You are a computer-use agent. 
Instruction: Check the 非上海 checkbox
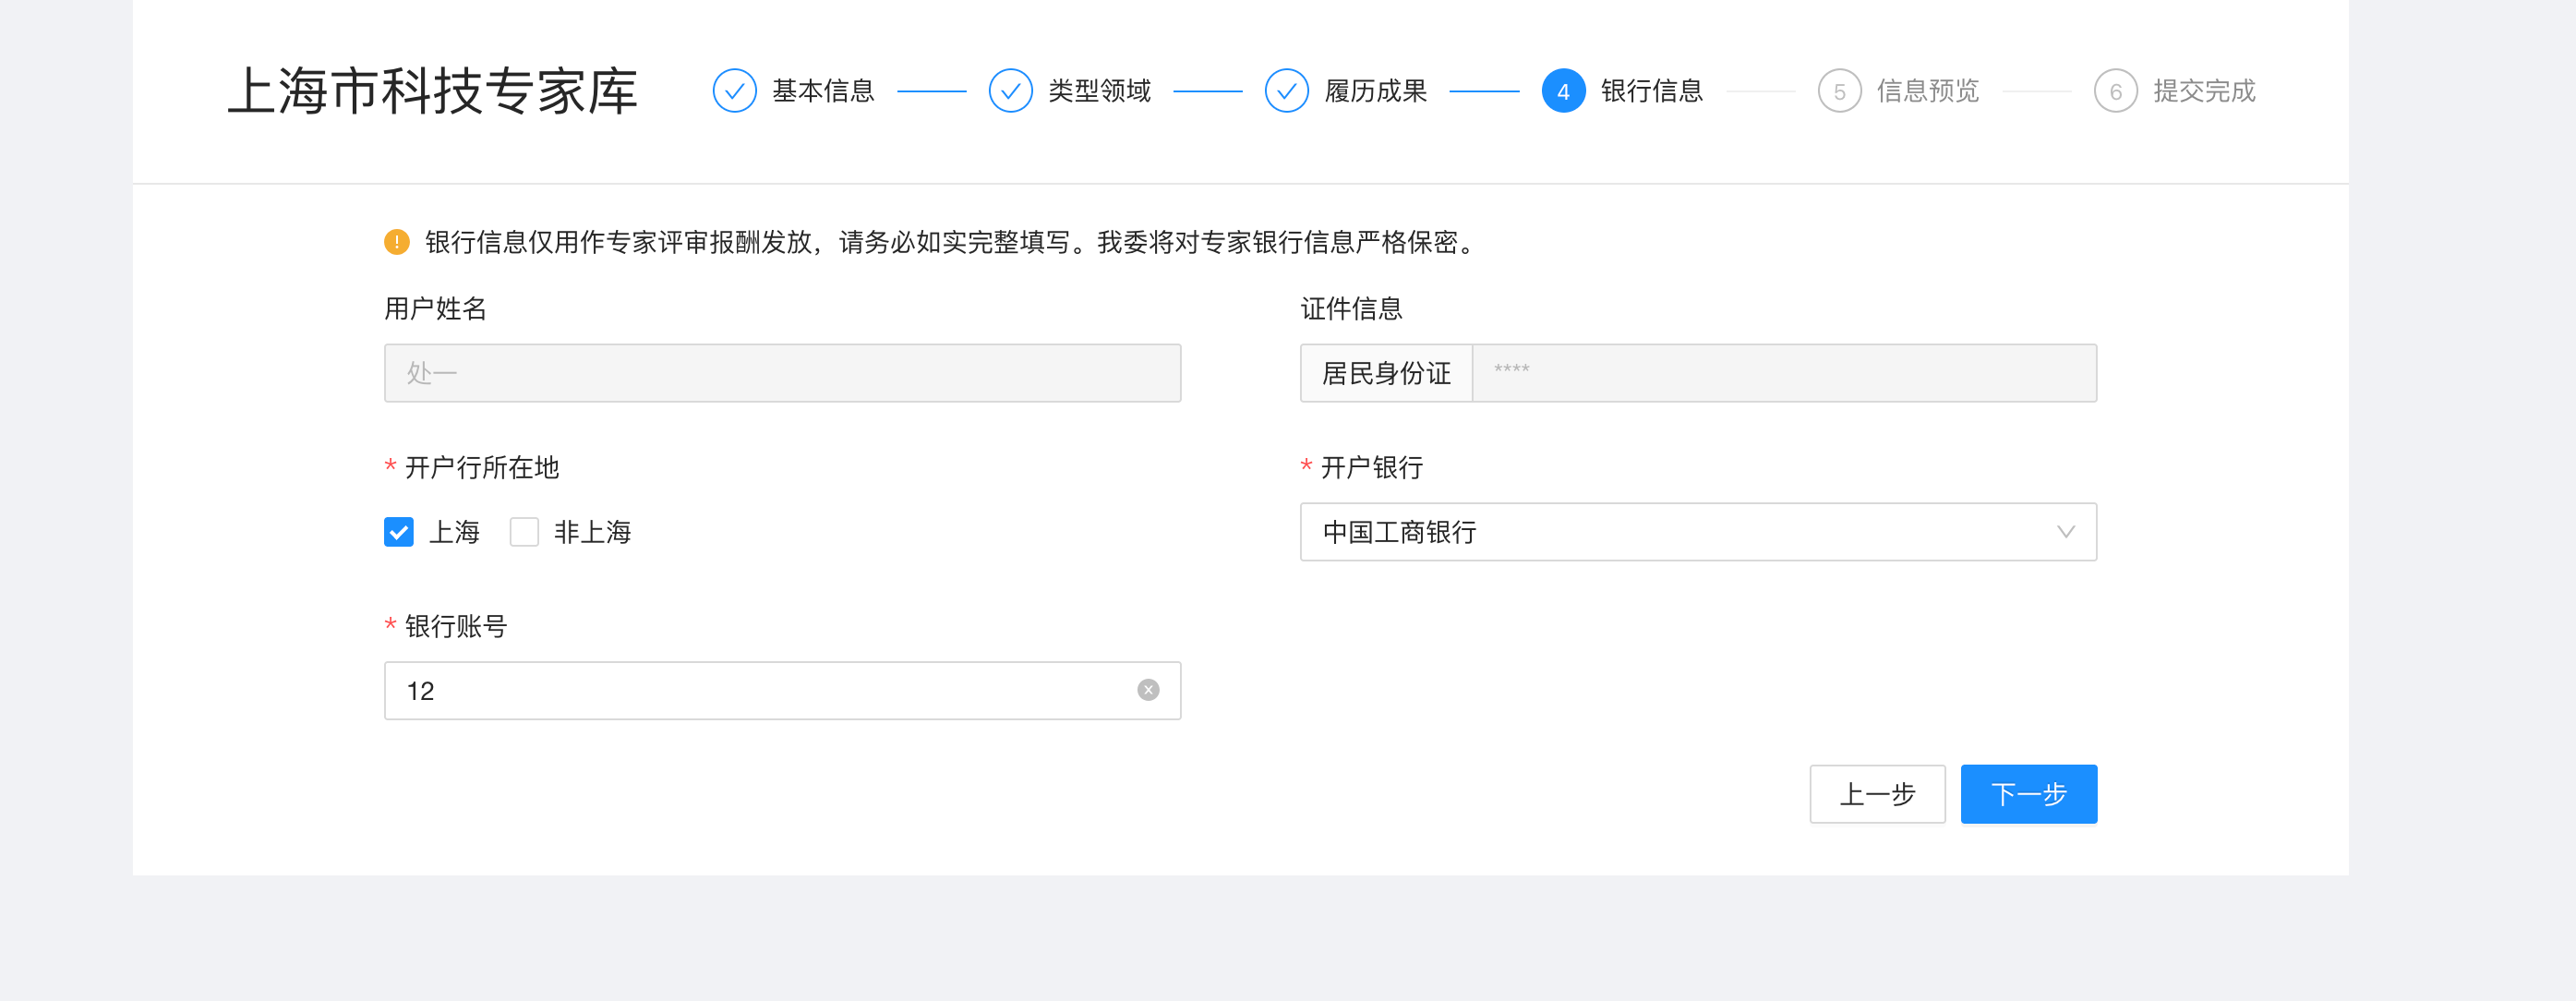click(524, 532)
